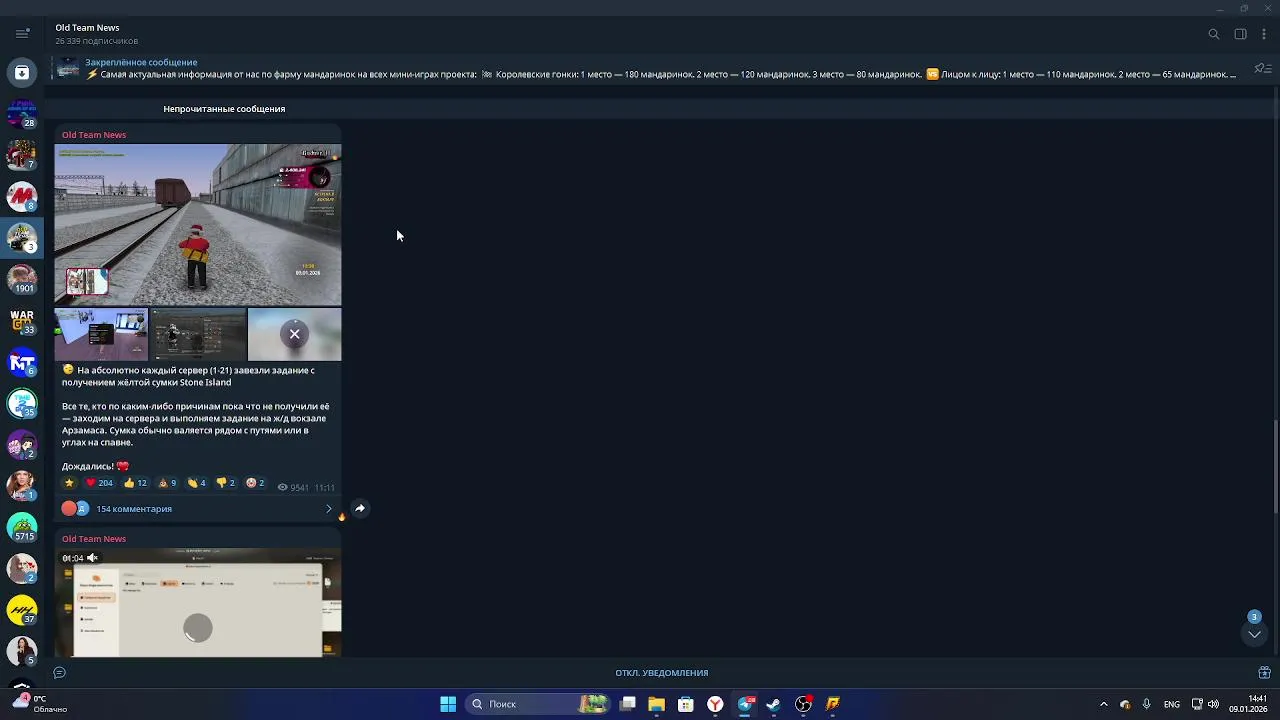Open Yandex Browser from the taskbar
This screenshot has width=1280, height=720.
[x=715, y=704]
